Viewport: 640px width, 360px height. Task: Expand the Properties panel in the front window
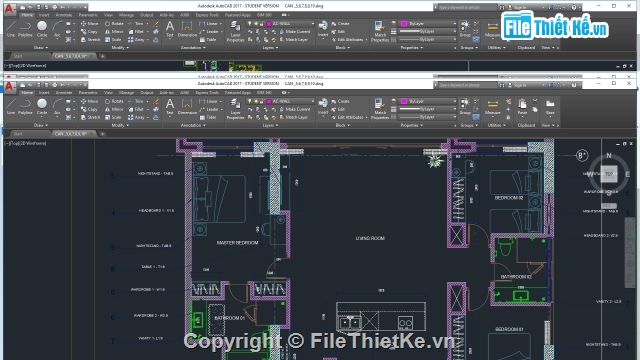point(411,125)
